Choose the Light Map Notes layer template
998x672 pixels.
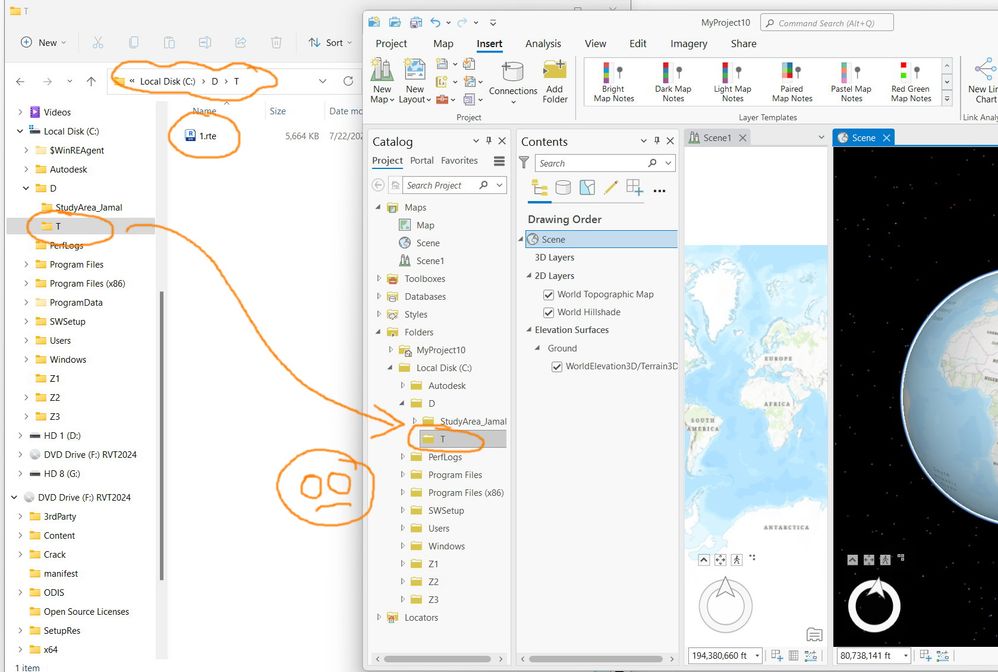pyautogui.click(x=732, y=82)
